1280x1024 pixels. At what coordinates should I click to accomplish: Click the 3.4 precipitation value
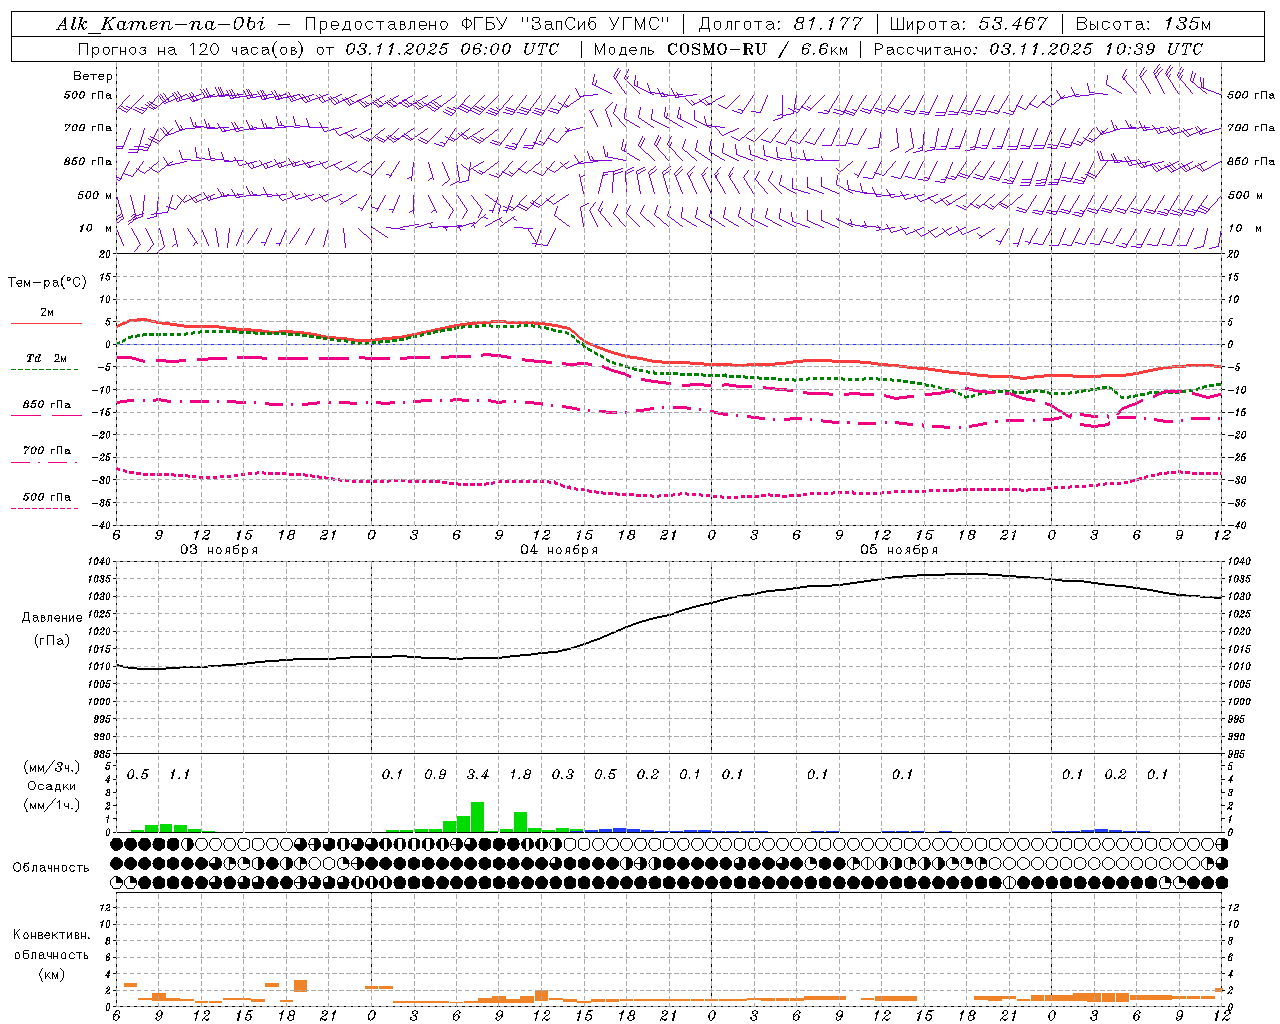478,775
